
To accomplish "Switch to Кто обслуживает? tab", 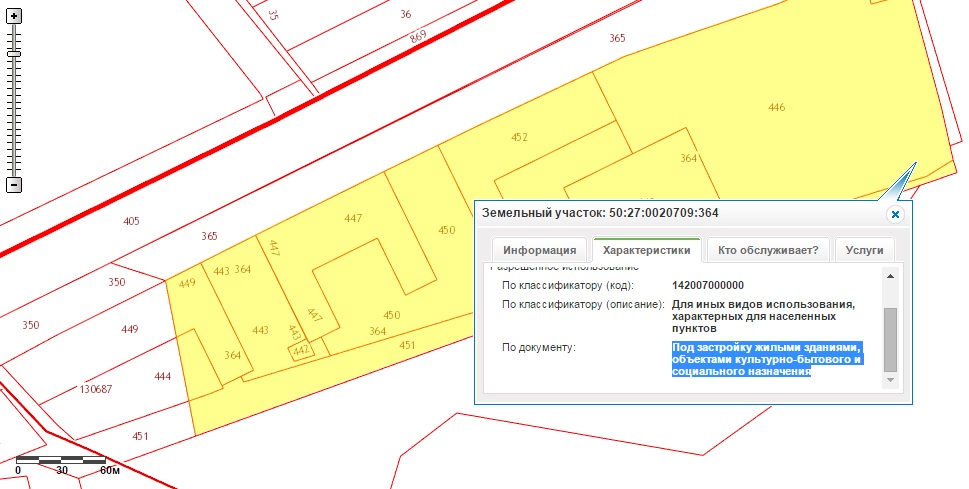I will click(x=767, y=250).
